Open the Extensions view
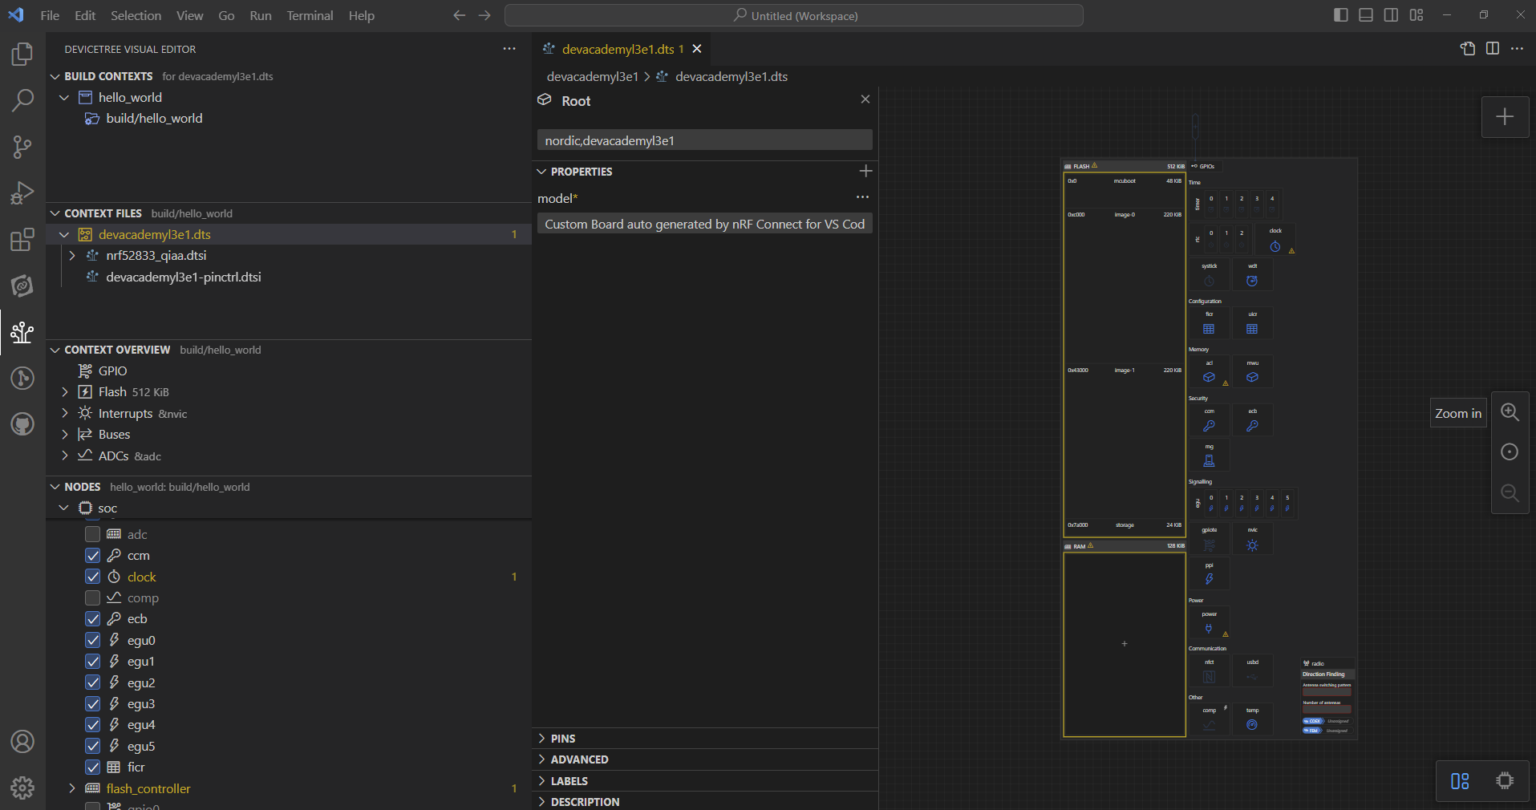 (22, 240)
